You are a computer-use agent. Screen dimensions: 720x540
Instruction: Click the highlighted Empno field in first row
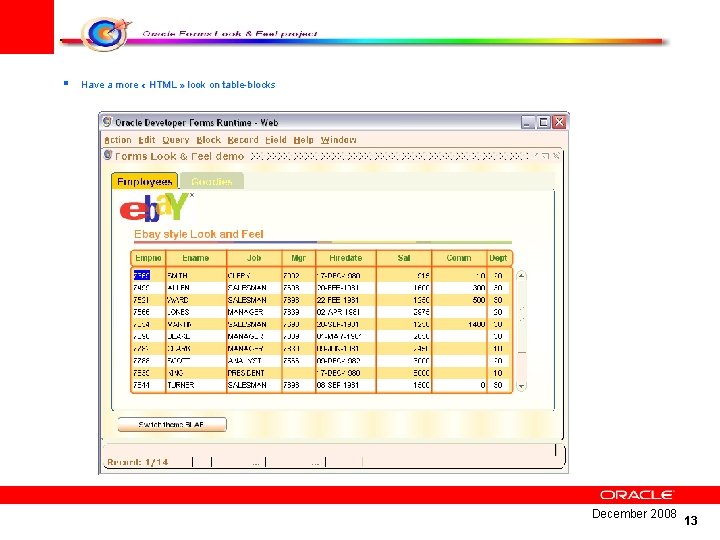pos(142,276)
